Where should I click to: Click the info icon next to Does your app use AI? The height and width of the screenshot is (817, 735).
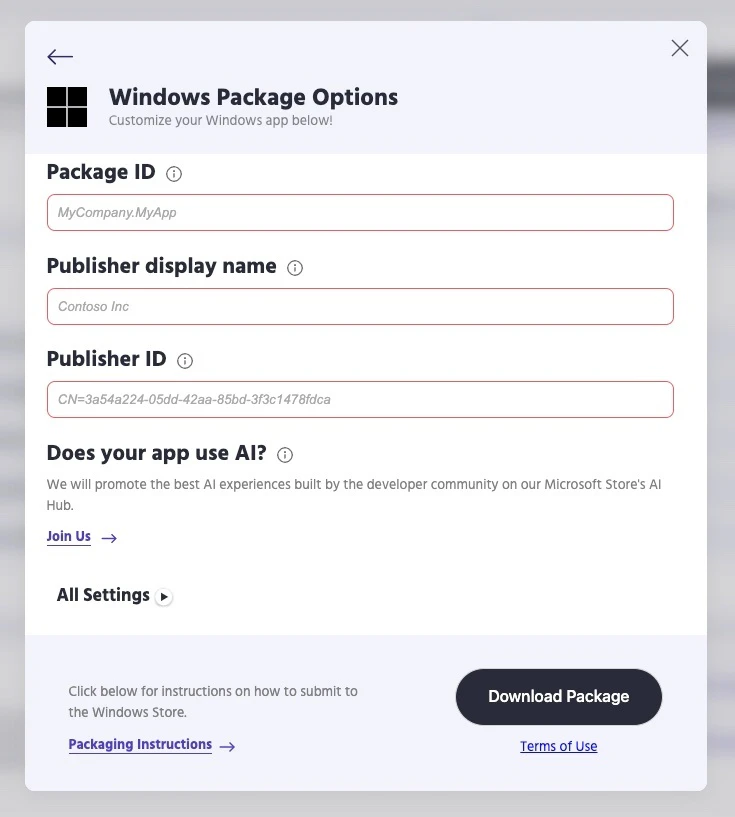285,455
